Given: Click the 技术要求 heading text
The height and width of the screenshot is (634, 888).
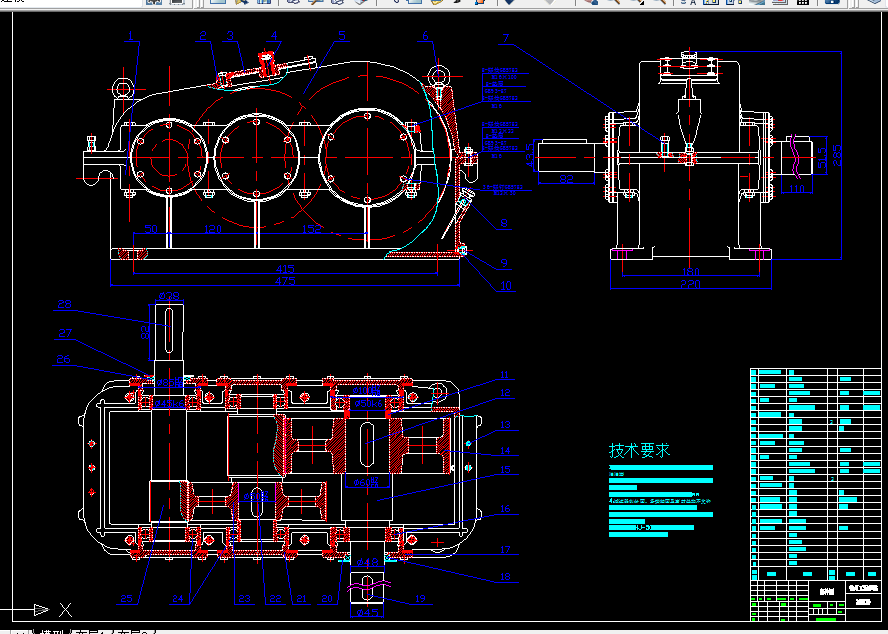Looking at the screenshot, I should click(x=639, y=450).
